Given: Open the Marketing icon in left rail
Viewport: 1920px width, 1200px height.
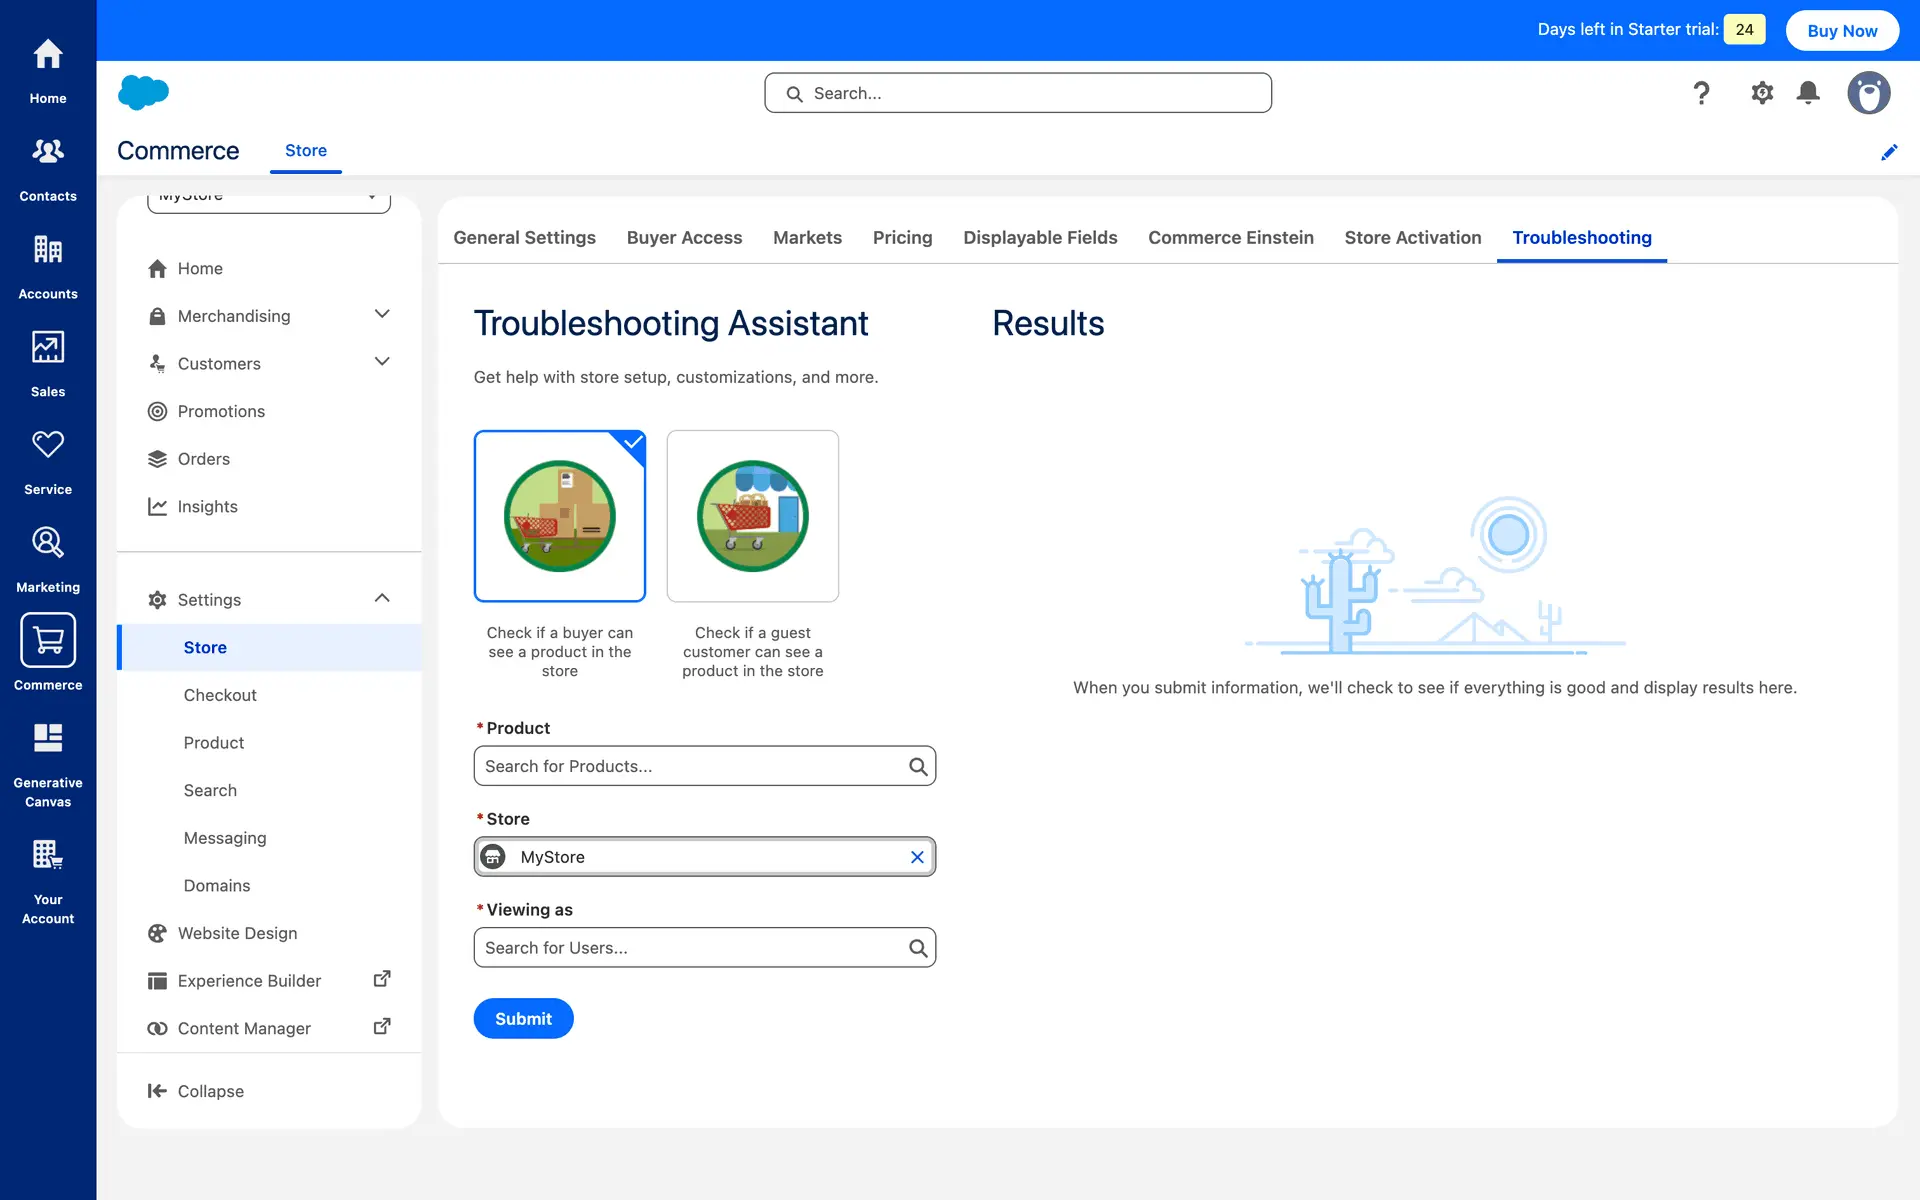Looking at the screenshot, I should [x=47, y=543].
